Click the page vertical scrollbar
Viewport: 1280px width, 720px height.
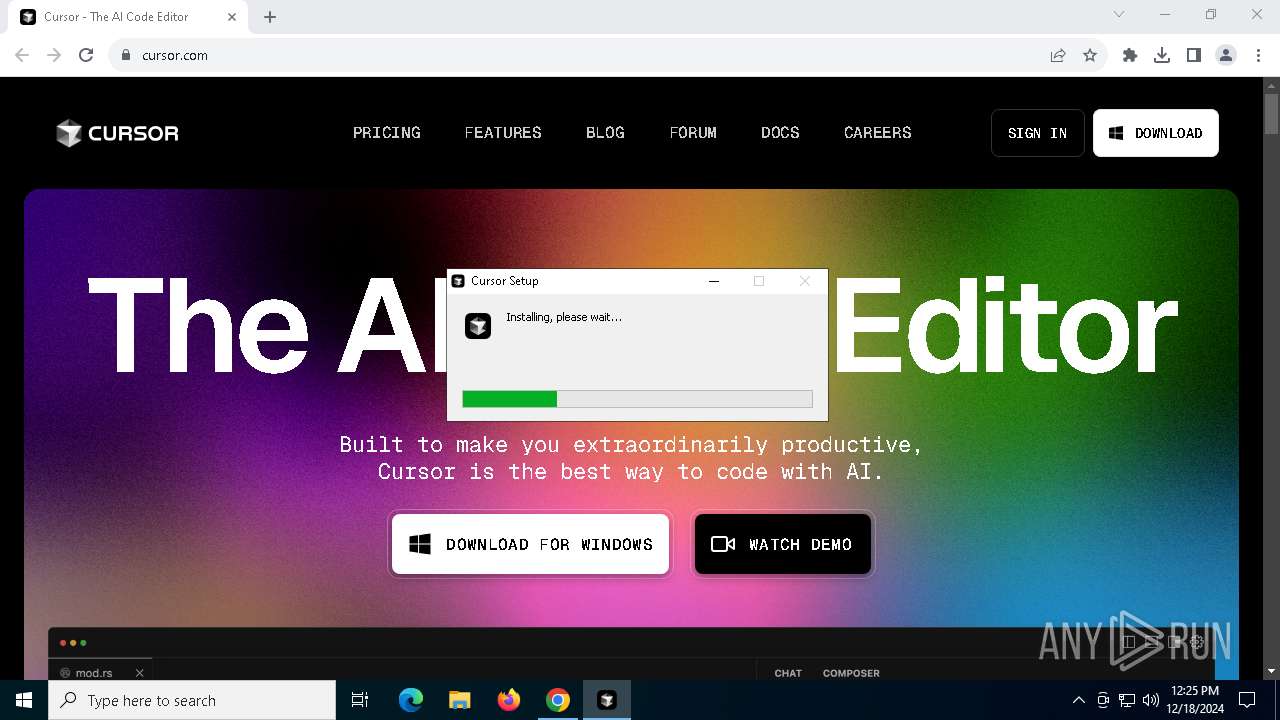point(1272,378)
